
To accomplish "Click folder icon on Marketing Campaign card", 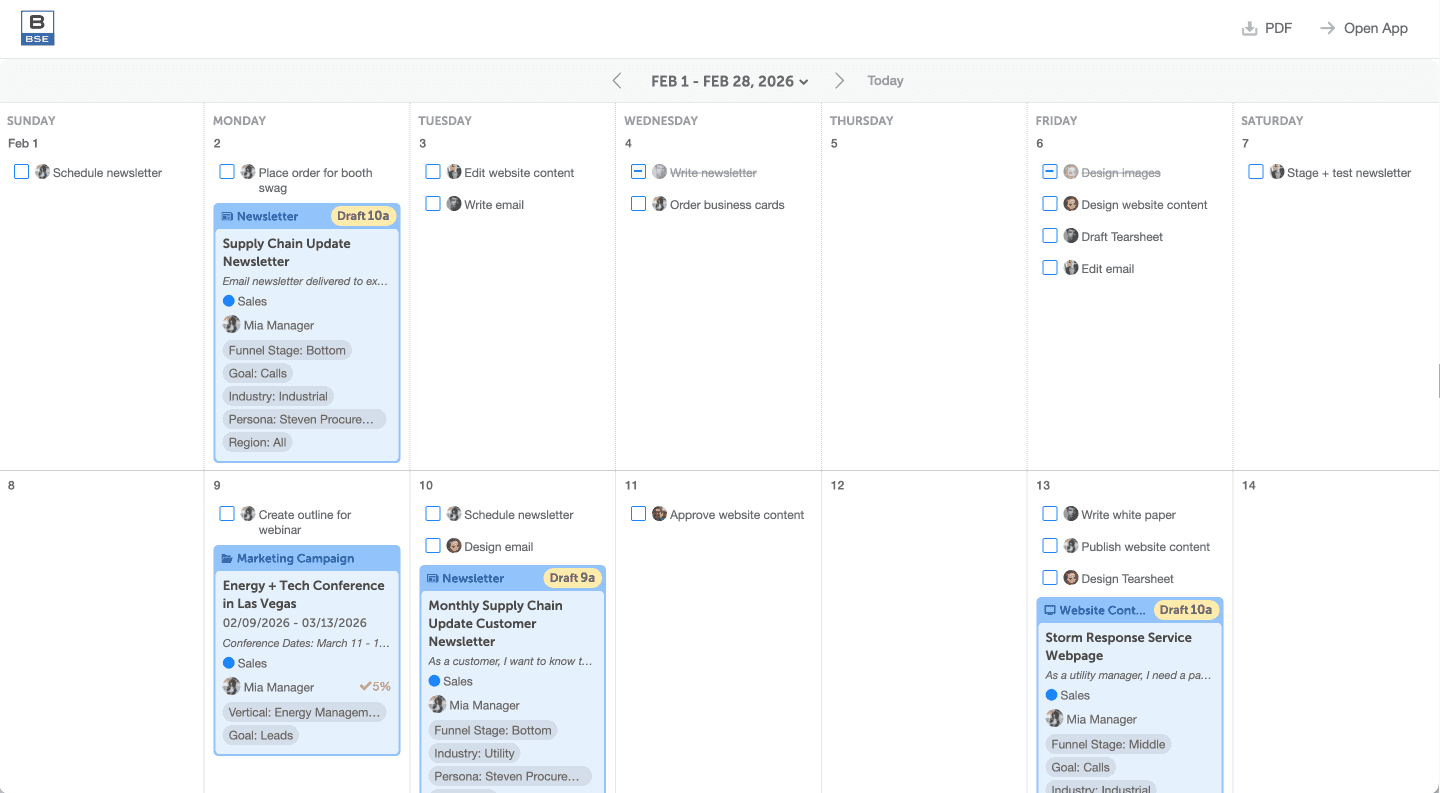I will point(227,558).
